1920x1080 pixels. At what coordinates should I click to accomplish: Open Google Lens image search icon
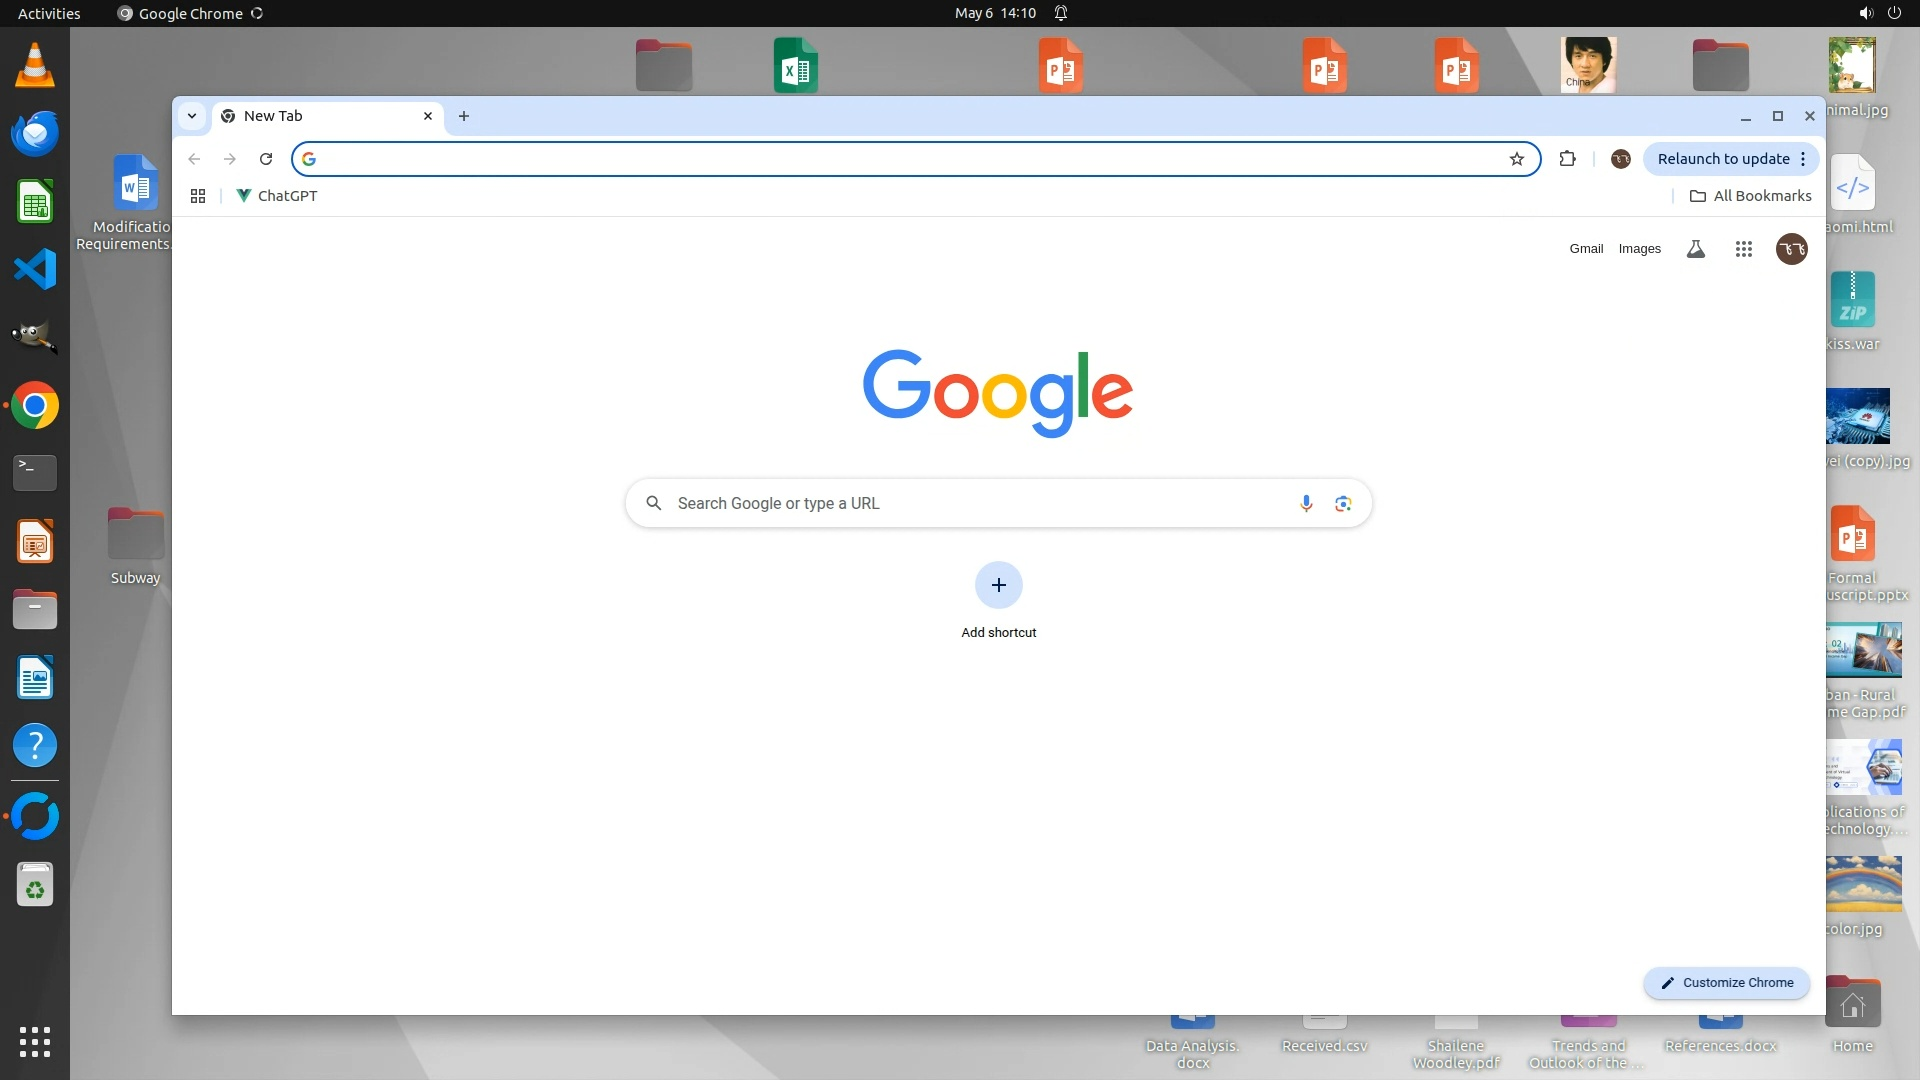click(x=1343, y=503)
